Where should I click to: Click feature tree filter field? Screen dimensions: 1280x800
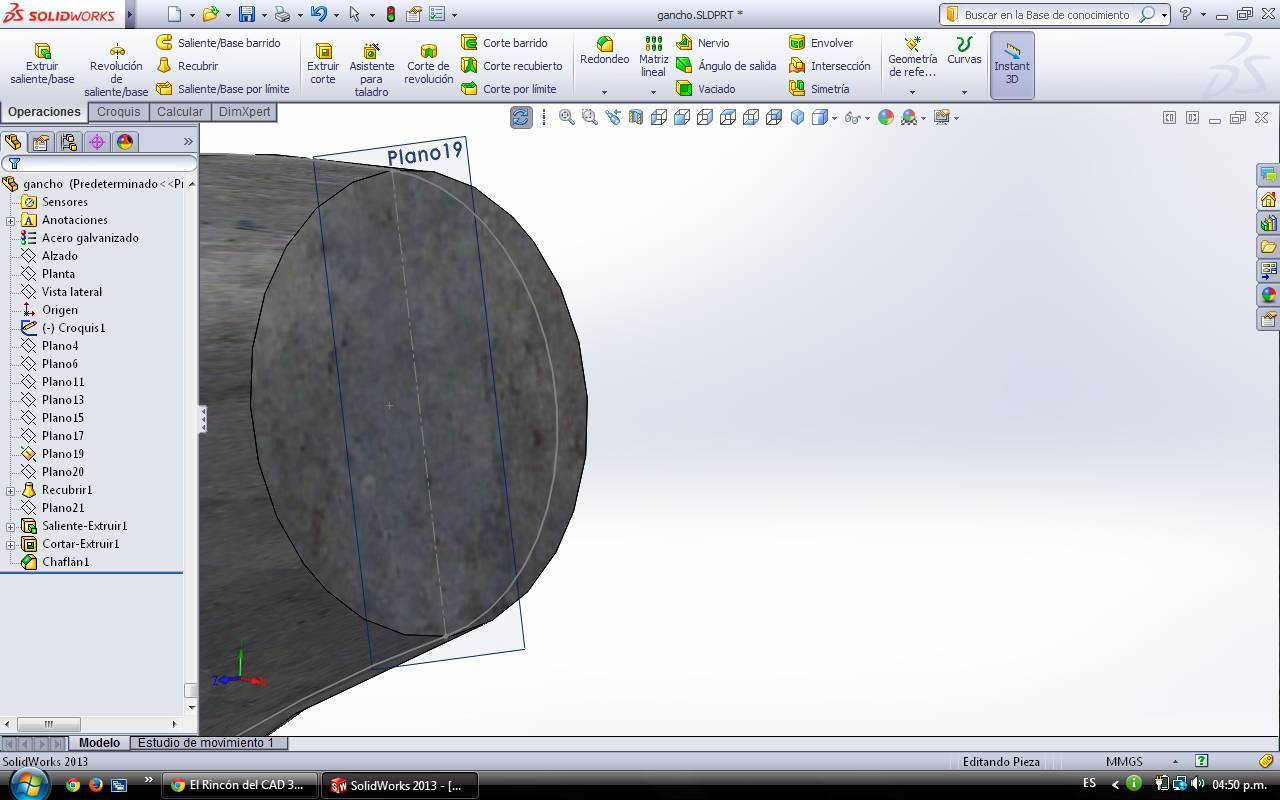tap(98, 163)
